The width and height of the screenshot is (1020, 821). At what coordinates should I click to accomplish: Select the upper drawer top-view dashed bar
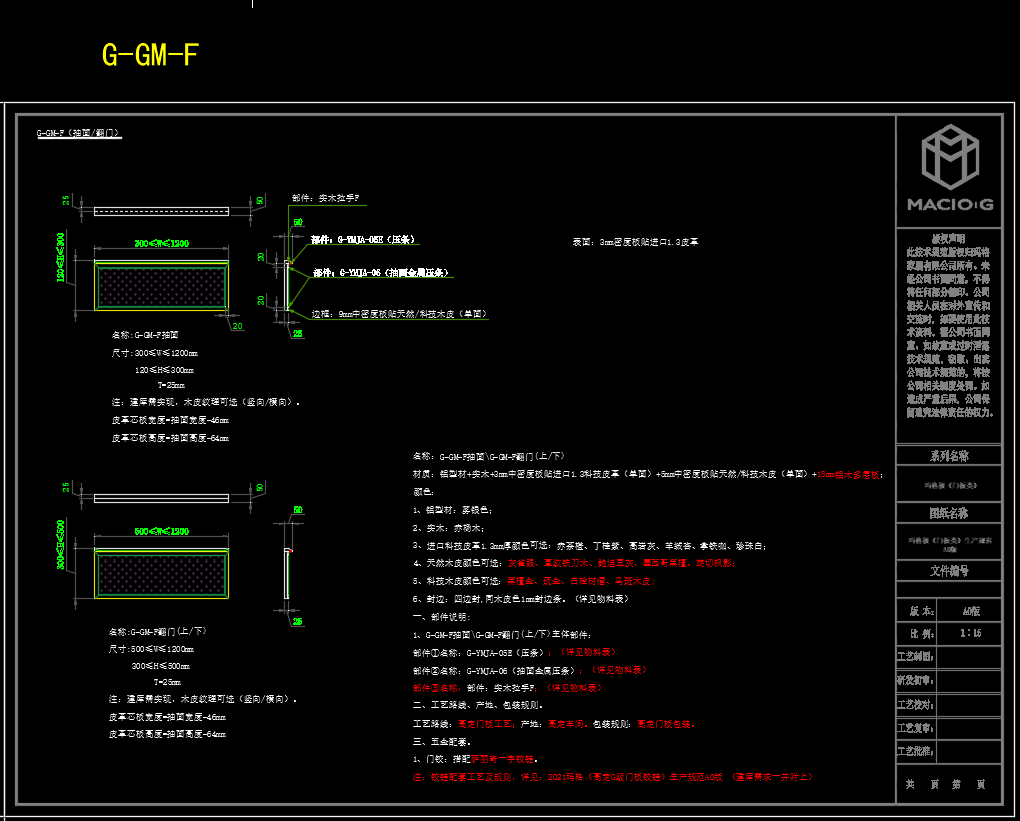point(161,211)
